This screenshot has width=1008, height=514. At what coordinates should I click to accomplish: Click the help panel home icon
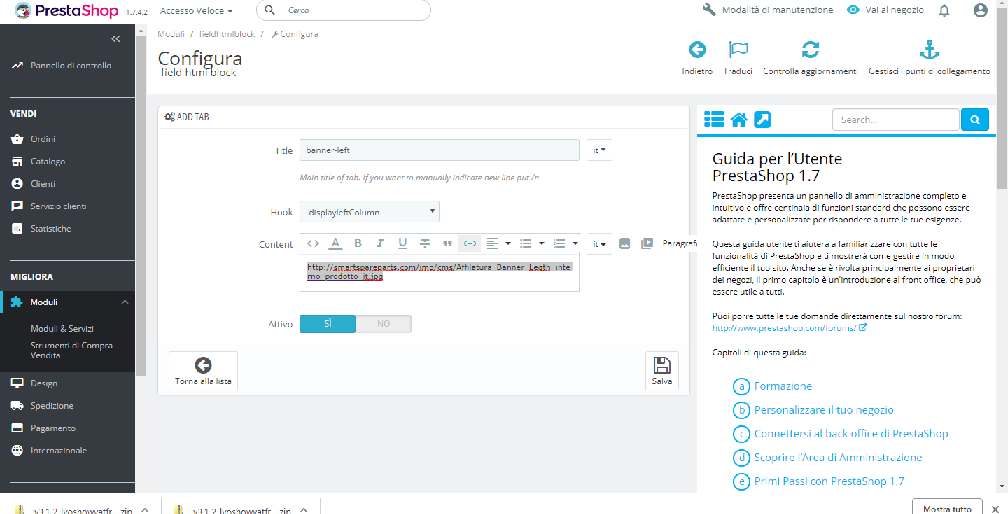pos(739,120)
